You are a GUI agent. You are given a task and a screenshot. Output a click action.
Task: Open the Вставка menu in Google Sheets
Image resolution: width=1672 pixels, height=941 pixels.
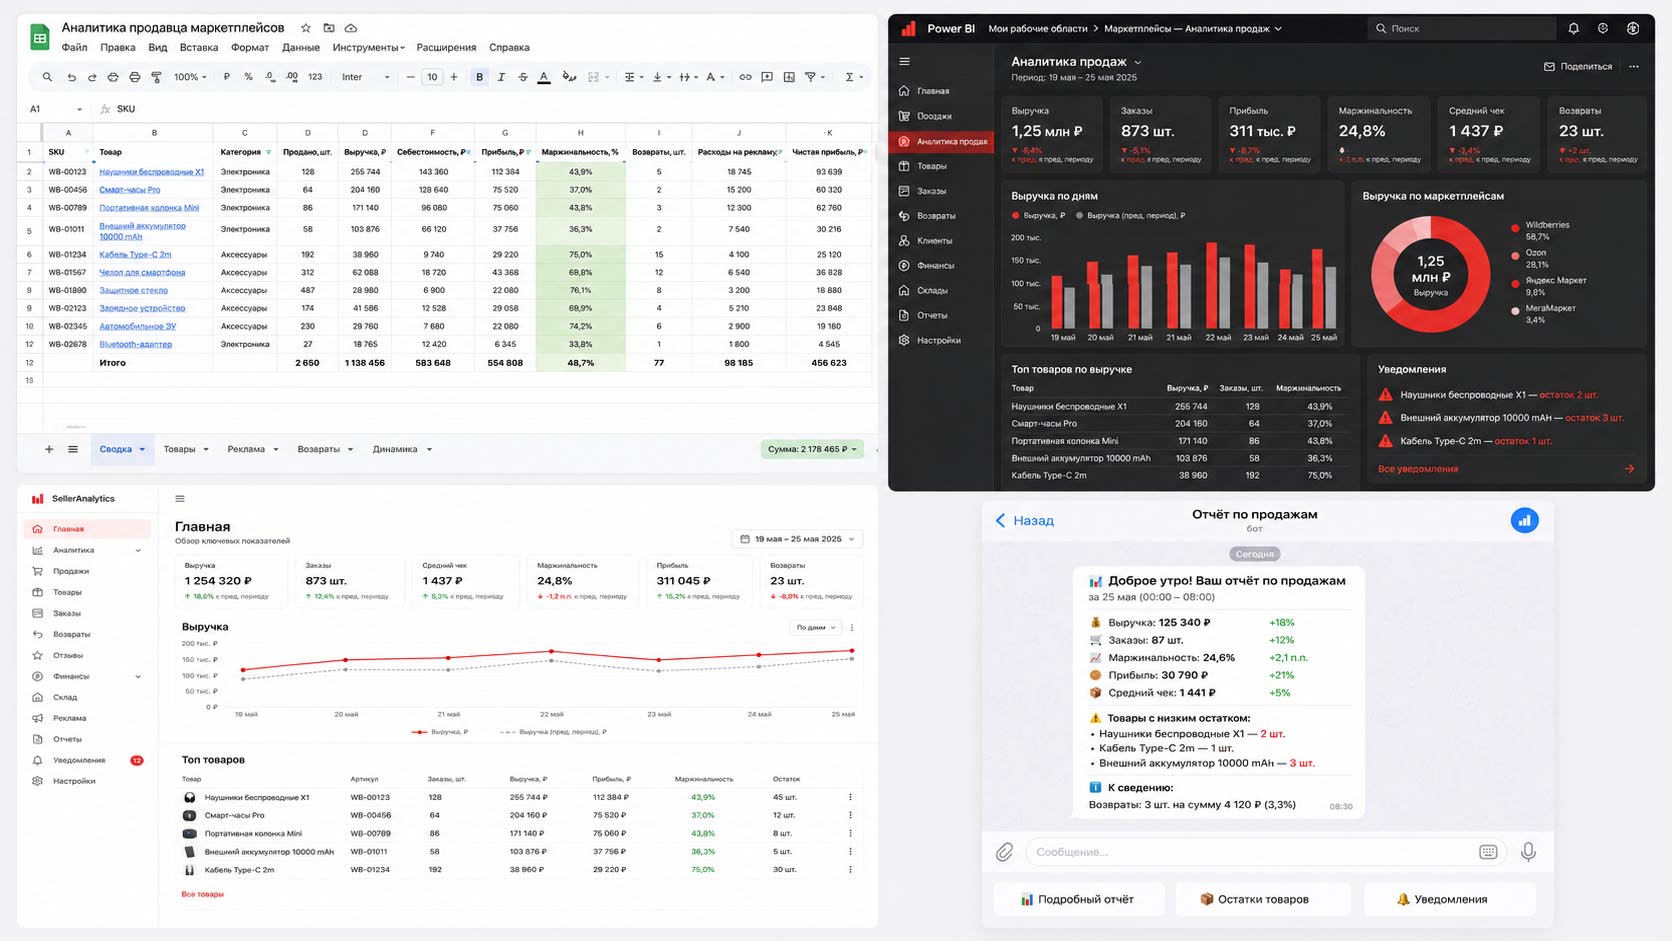click(x=199, y=47)
